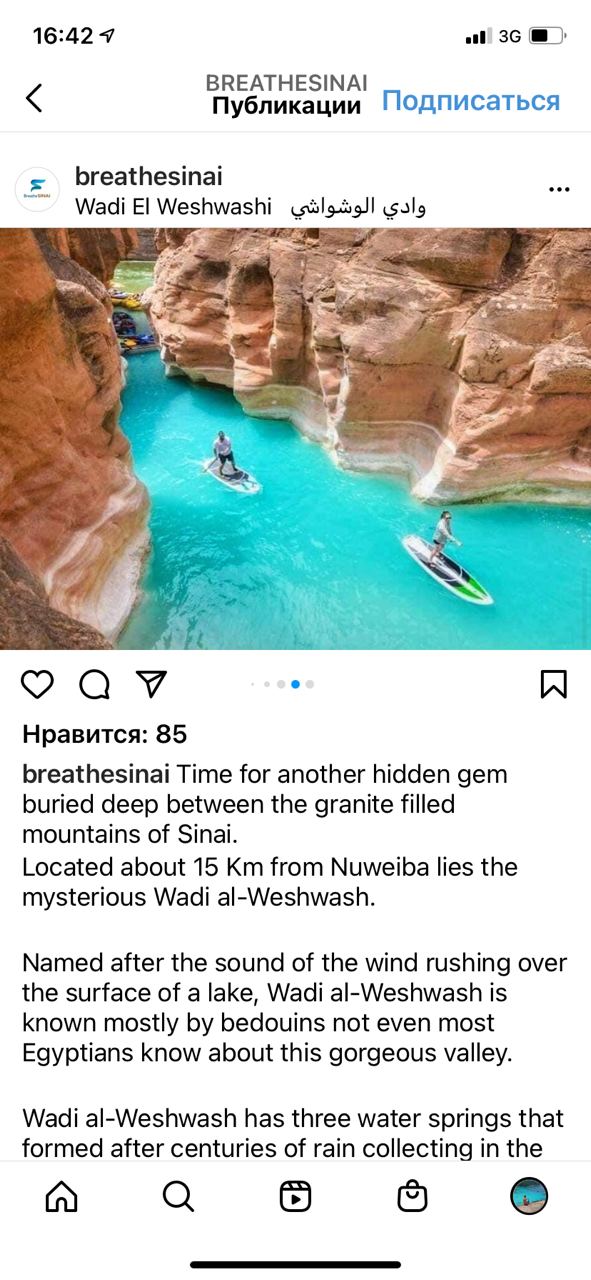Open comments via speech bubble icon

[x=94, y=684]
